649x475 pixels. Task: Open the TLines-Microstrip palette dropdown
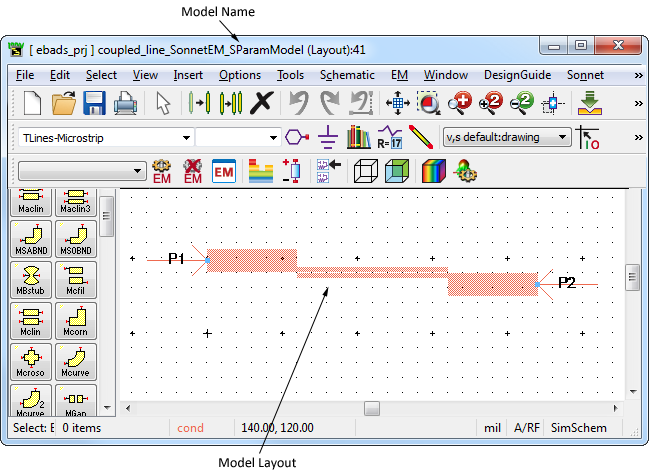pyautogui.click(x=186, y=137)
